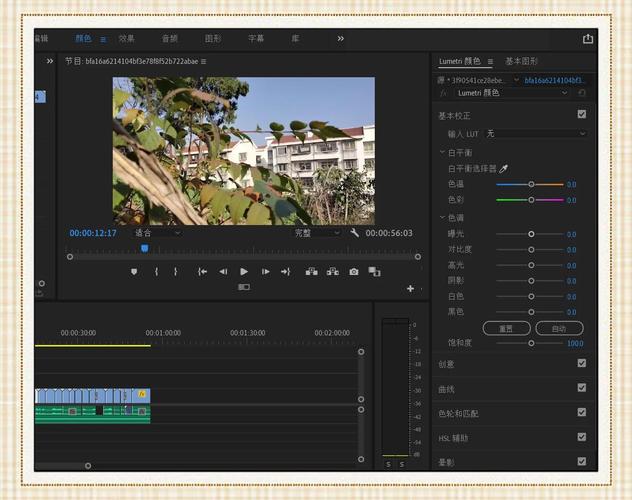This screenshot has height=500, width=632.
Task: Toggle comparison view icon
Action: 374,272
